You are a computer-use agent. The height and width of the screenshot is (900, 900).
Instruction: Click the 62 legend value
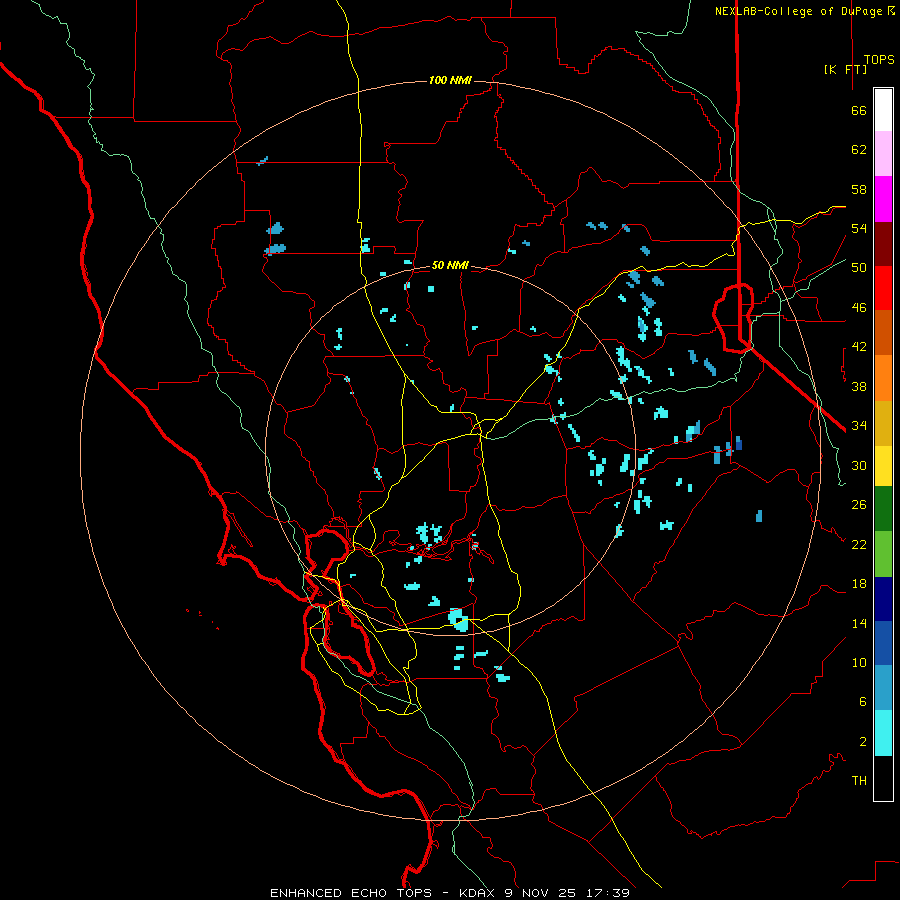tap(859, 150)
